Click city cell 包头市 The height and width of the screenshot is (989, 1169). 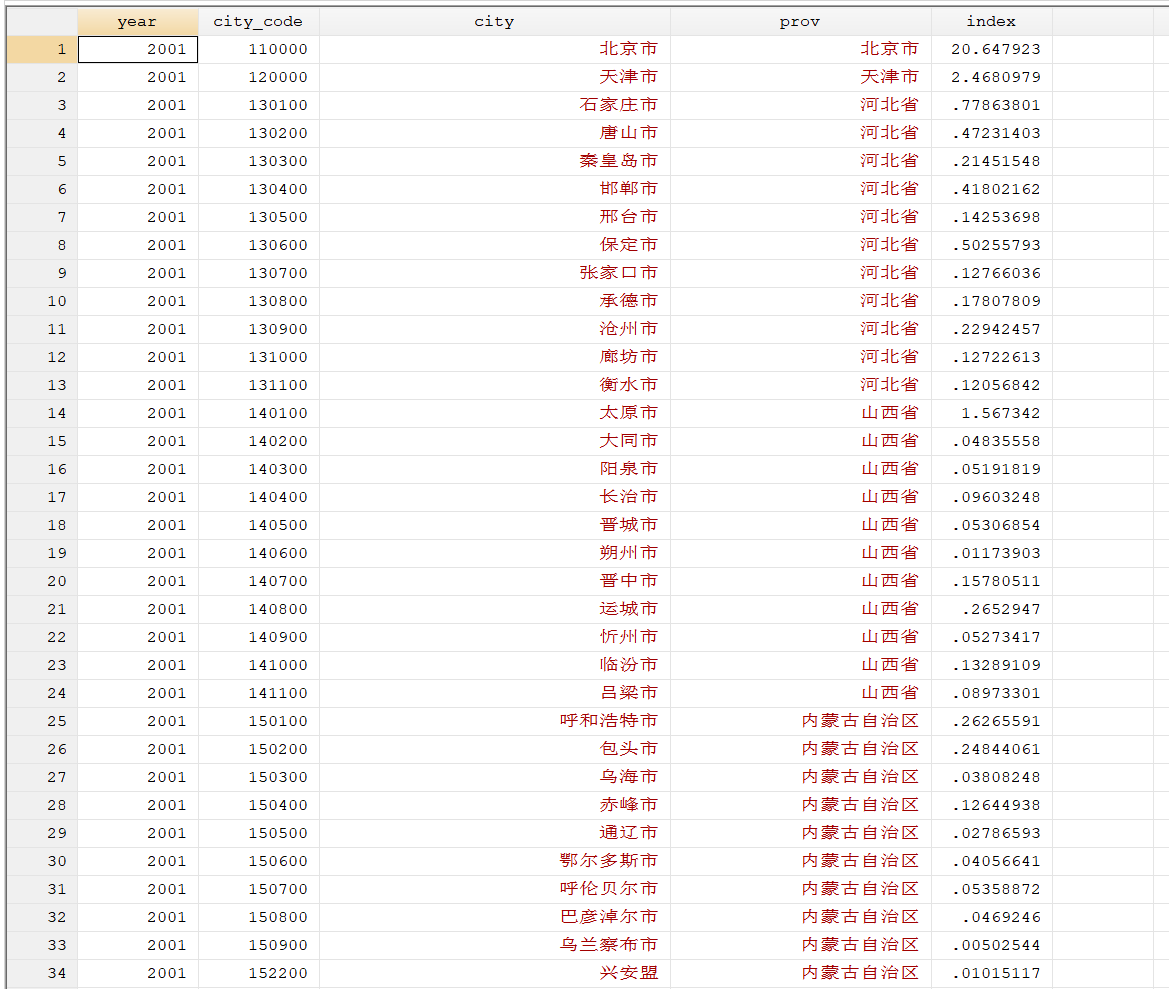[x=494, y=749]
